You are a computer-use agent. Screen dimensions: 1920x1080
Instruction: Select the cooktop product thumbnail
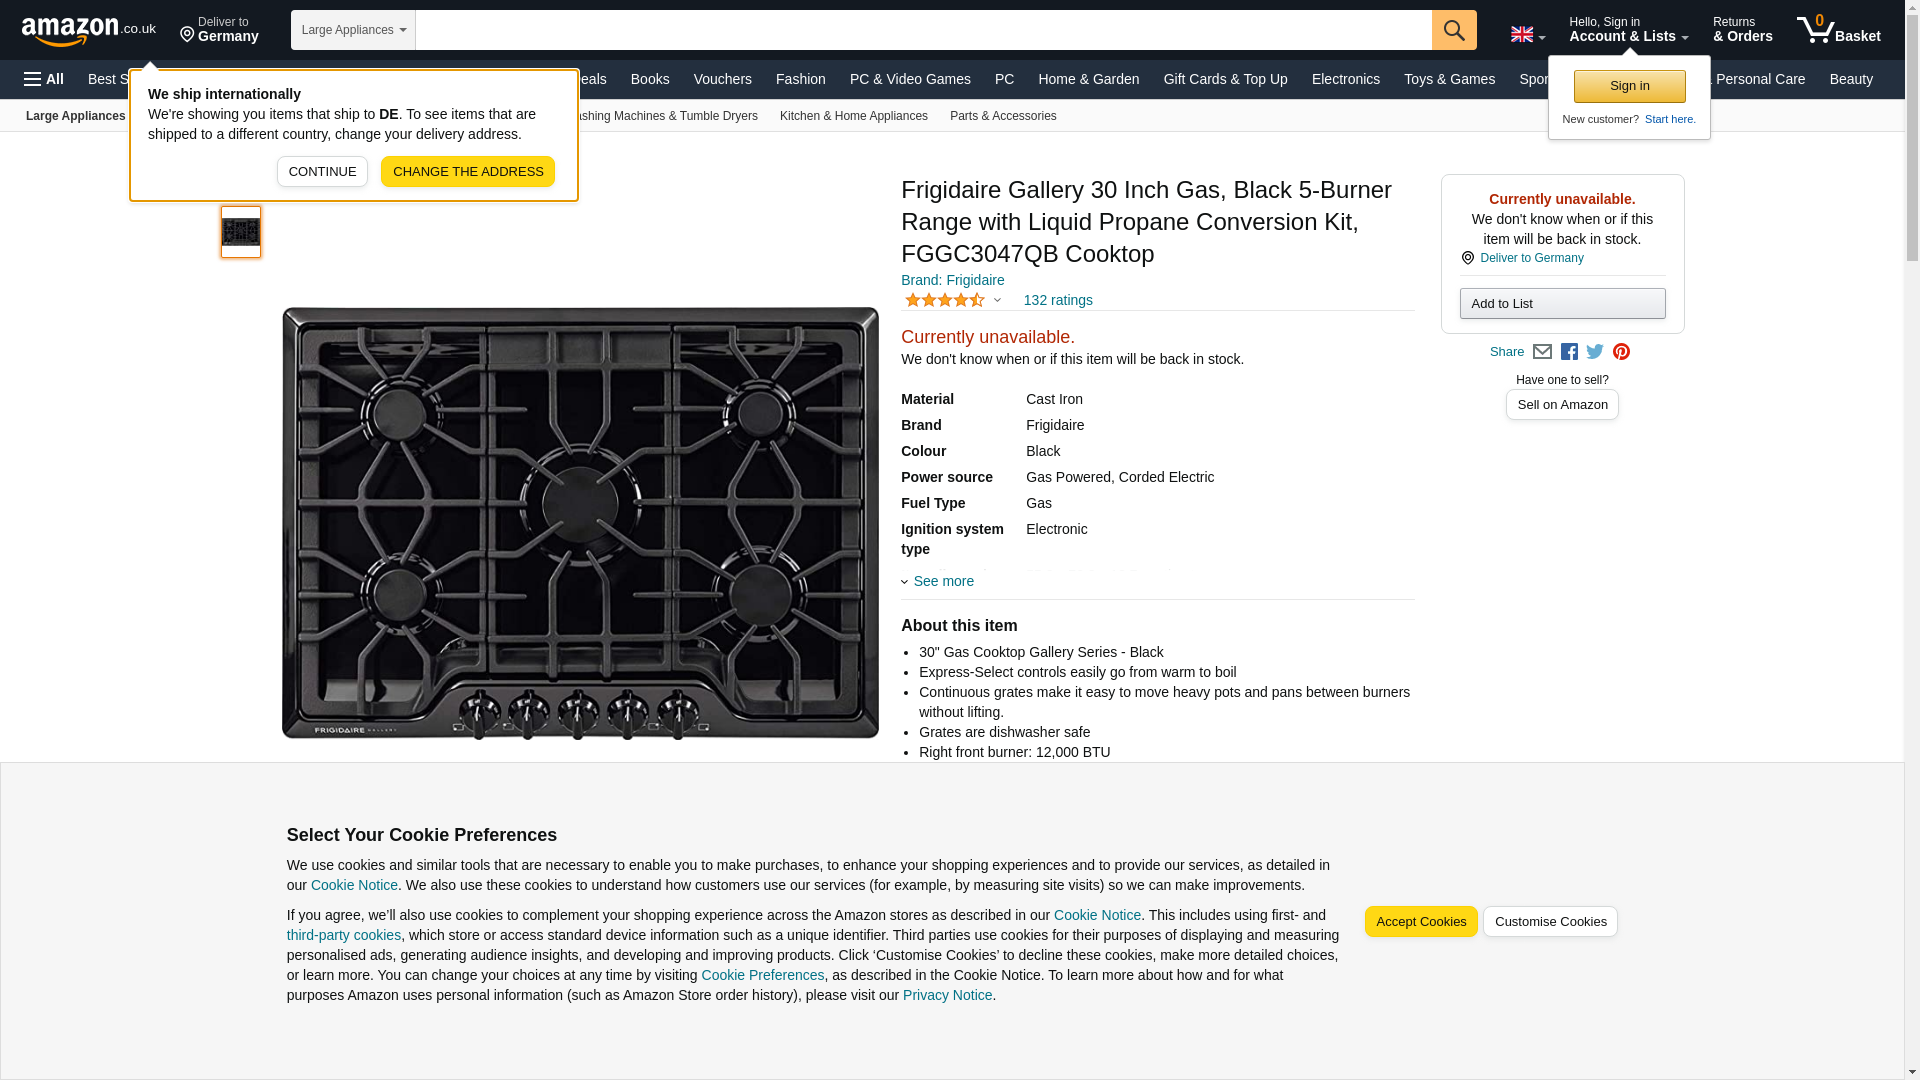click(x=241, y=232)
